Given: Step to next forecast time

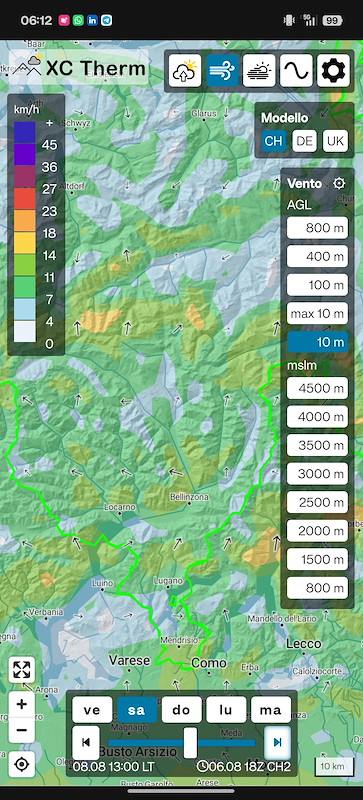Looking at the screenshot, I should click(x=277, y=742).
